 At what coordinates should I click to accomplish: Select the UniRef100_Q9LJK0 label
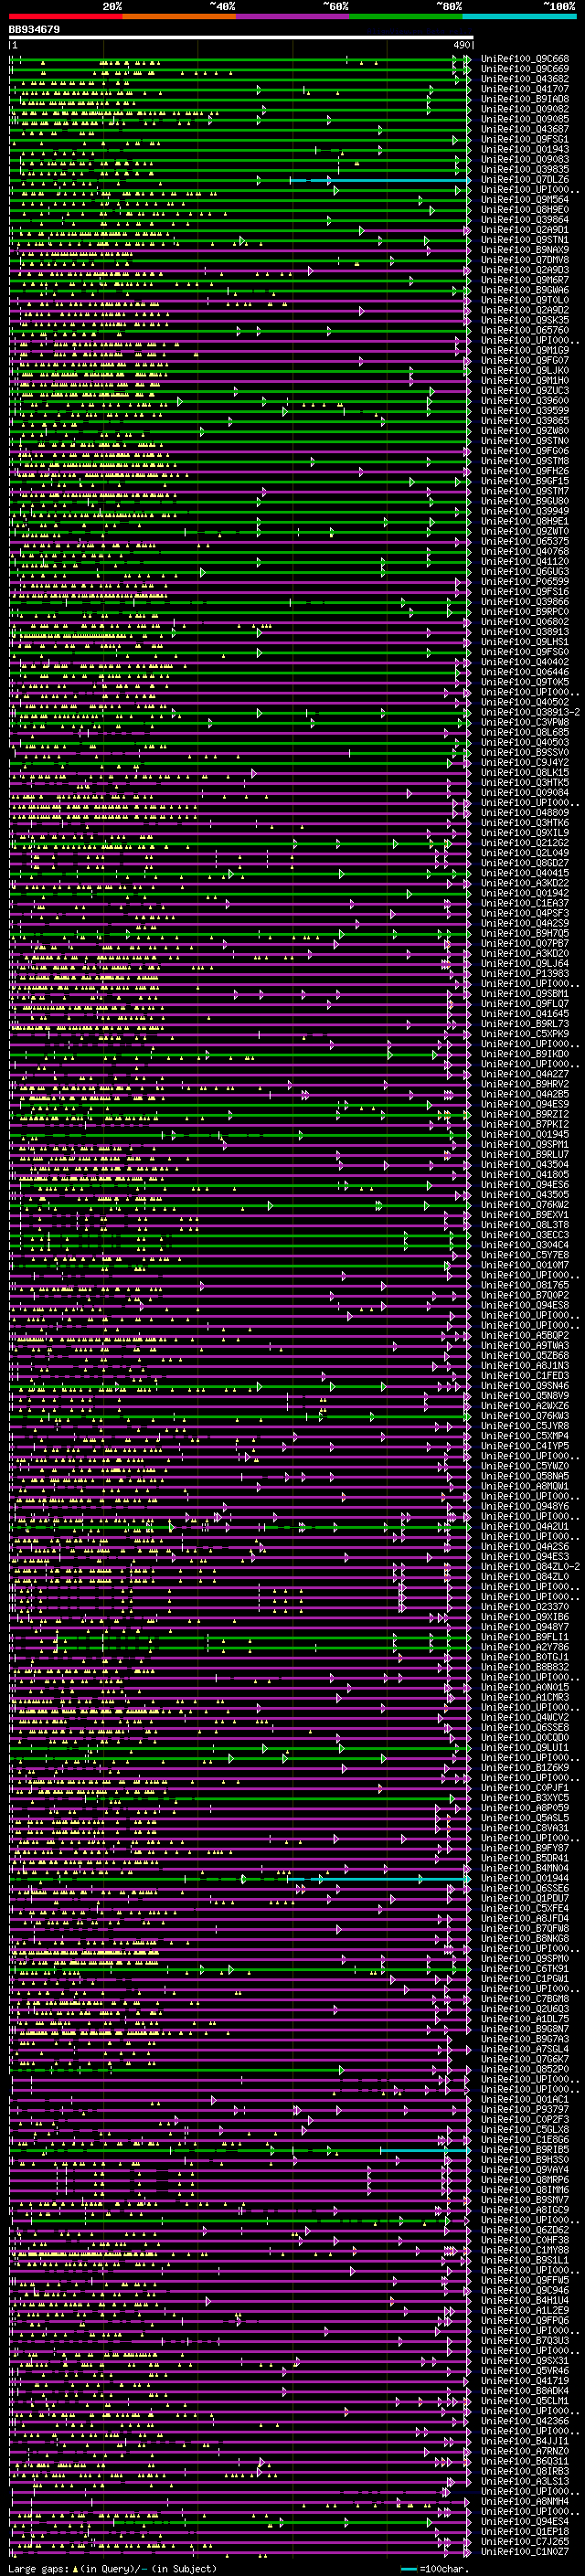525,370
